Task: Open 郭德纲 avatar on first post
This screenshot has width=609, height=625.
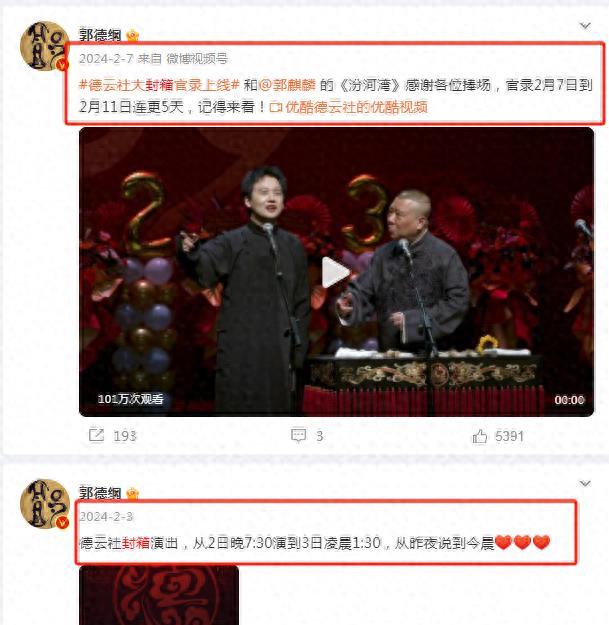Action: [45, 46]
